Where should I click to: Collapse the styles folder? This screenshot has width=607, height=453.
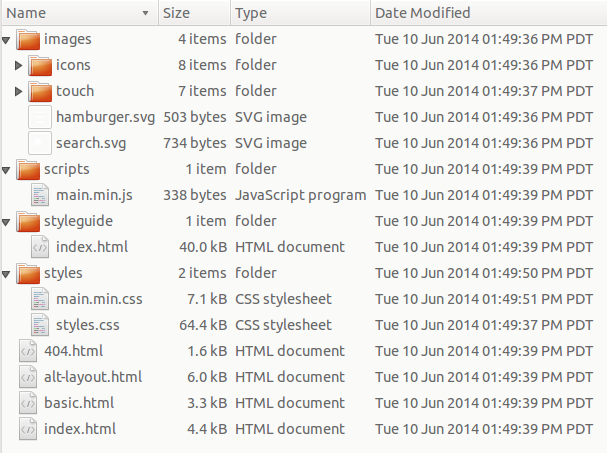click(7, 274)
